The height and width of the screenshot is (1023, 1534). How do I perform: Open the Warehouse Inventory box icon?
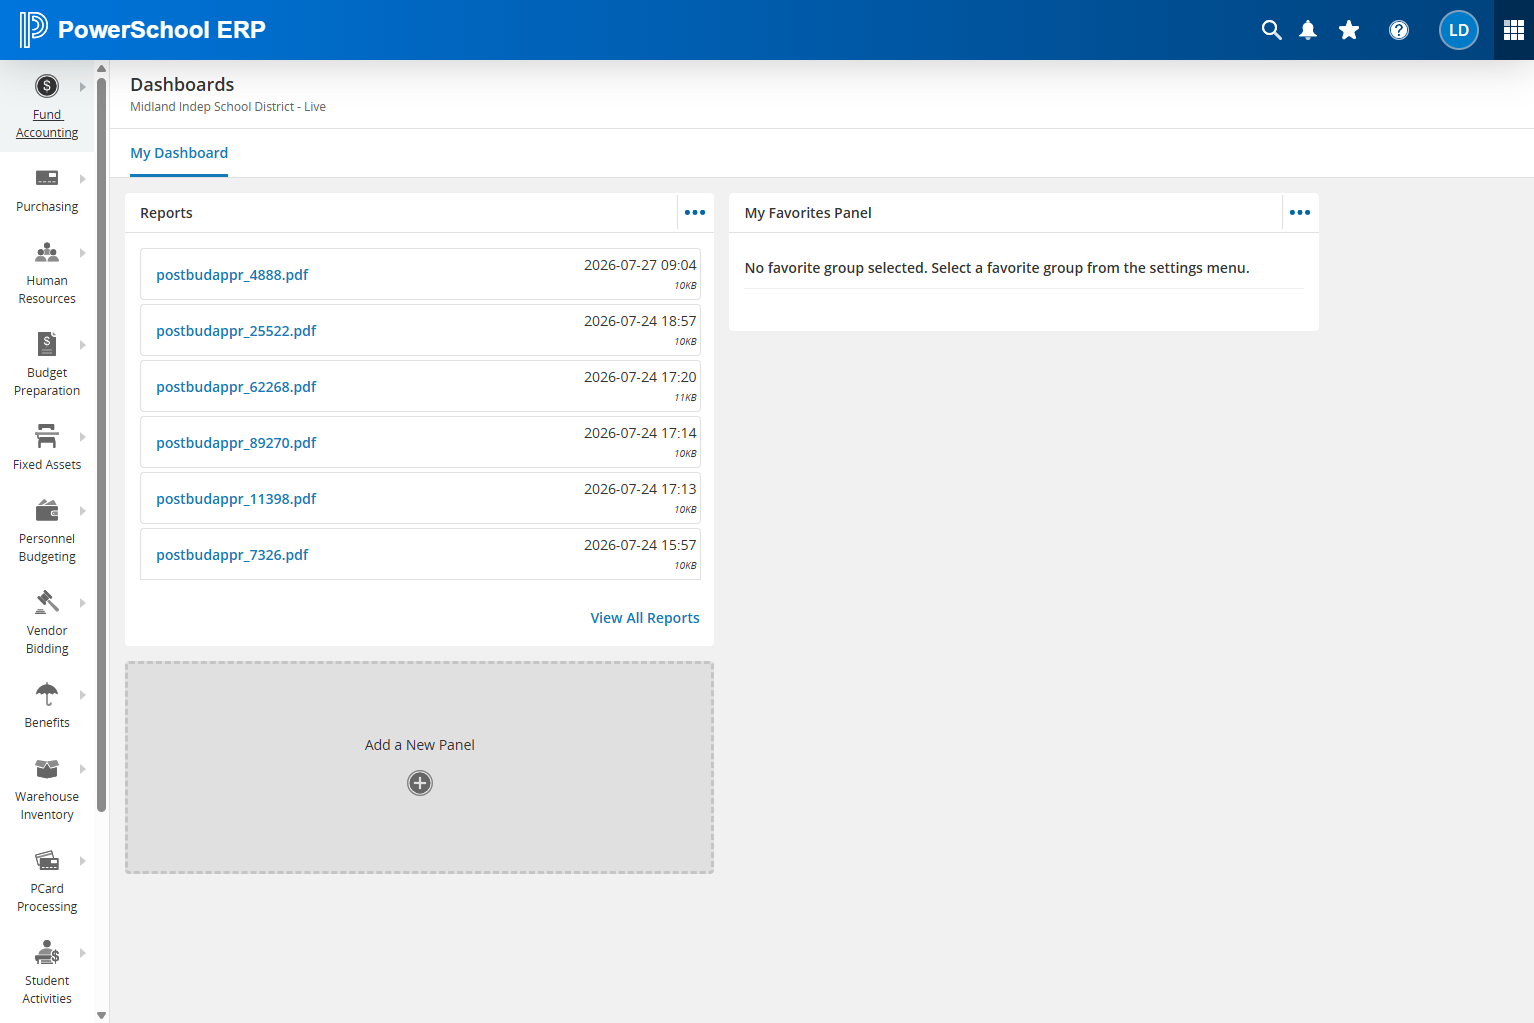coord(47,768)
